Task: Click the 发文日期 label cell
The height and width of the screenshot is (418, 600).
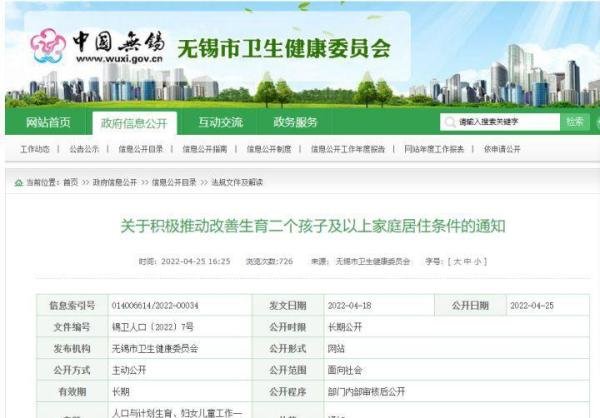Action: click(x=288, y=305)
